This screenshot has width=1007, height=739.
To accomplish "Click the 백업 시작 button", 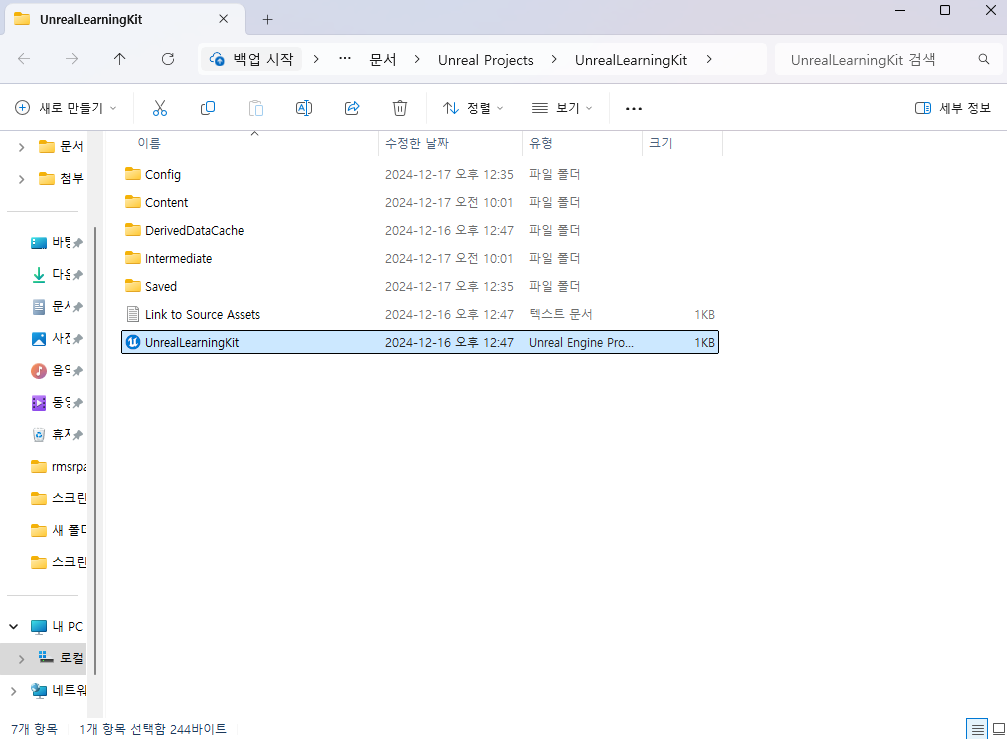I will (252, 59).
